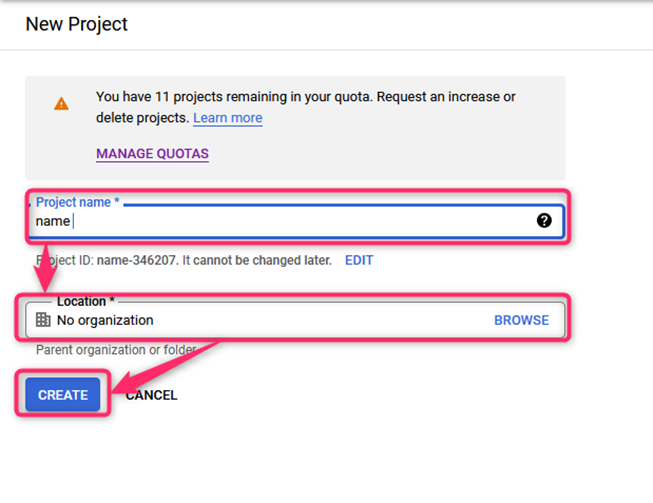The height and width of the screenshot is (503, 653).
Task: Click the blue CREATE button
Action: click(x=63, y=394)
